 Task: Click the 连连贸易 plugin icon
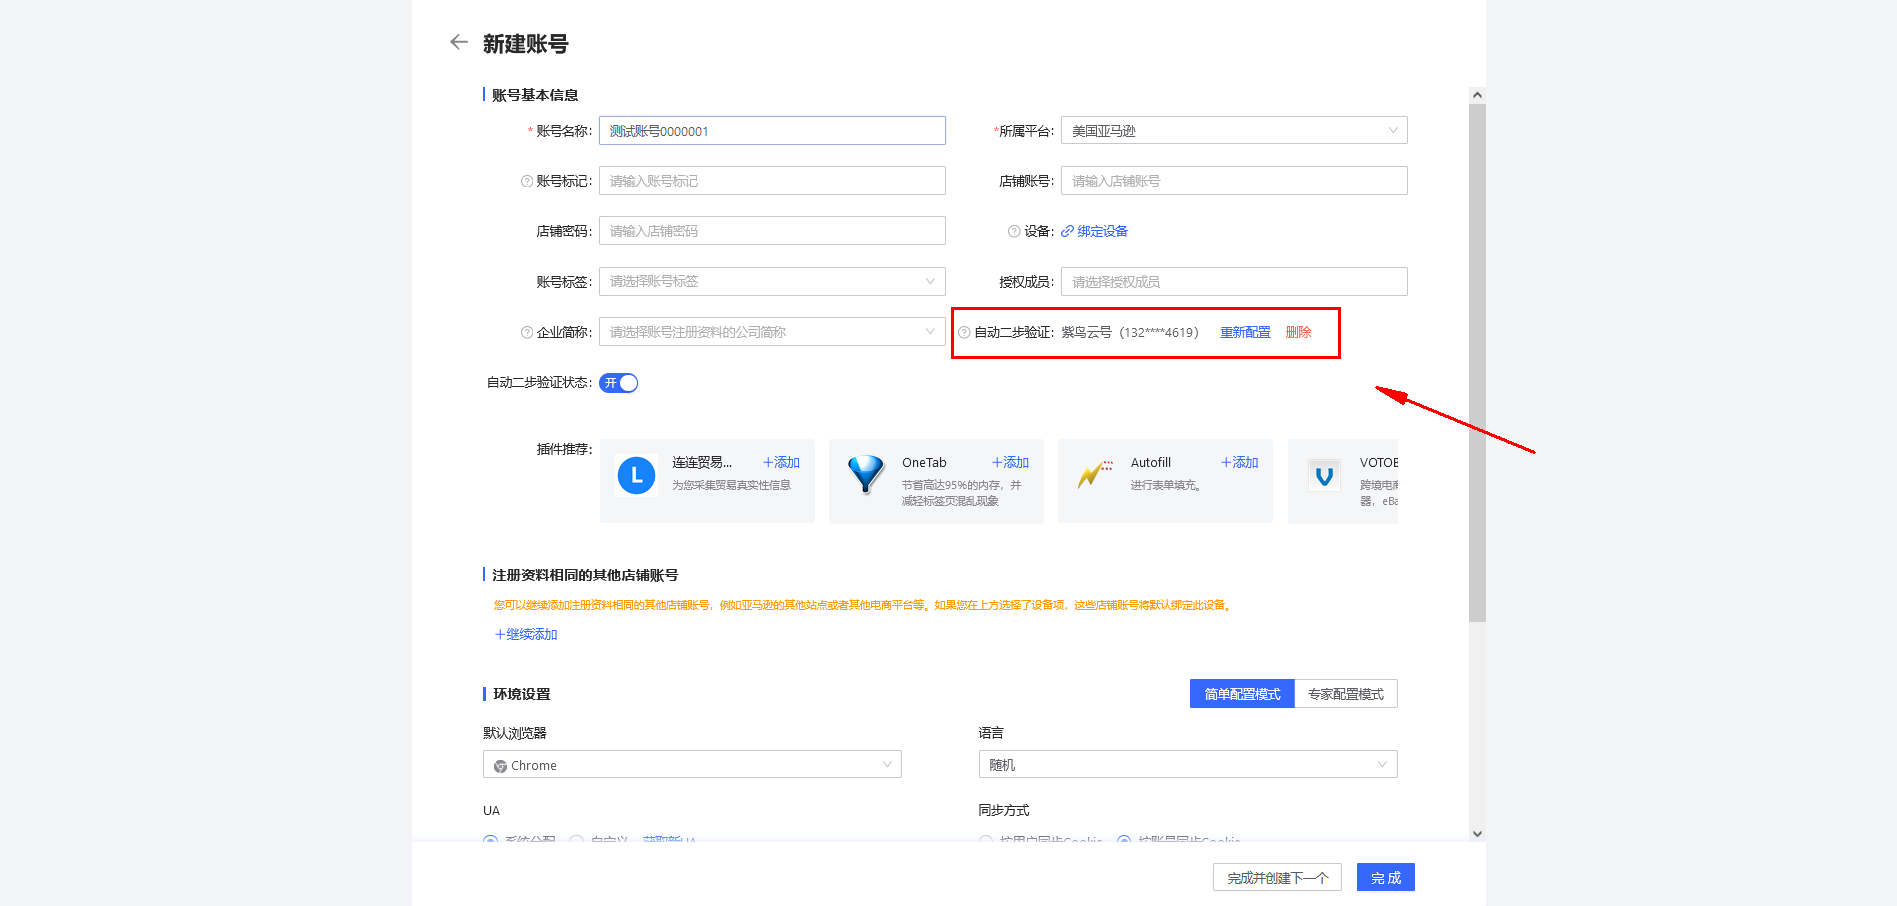(x=636, y=476)
